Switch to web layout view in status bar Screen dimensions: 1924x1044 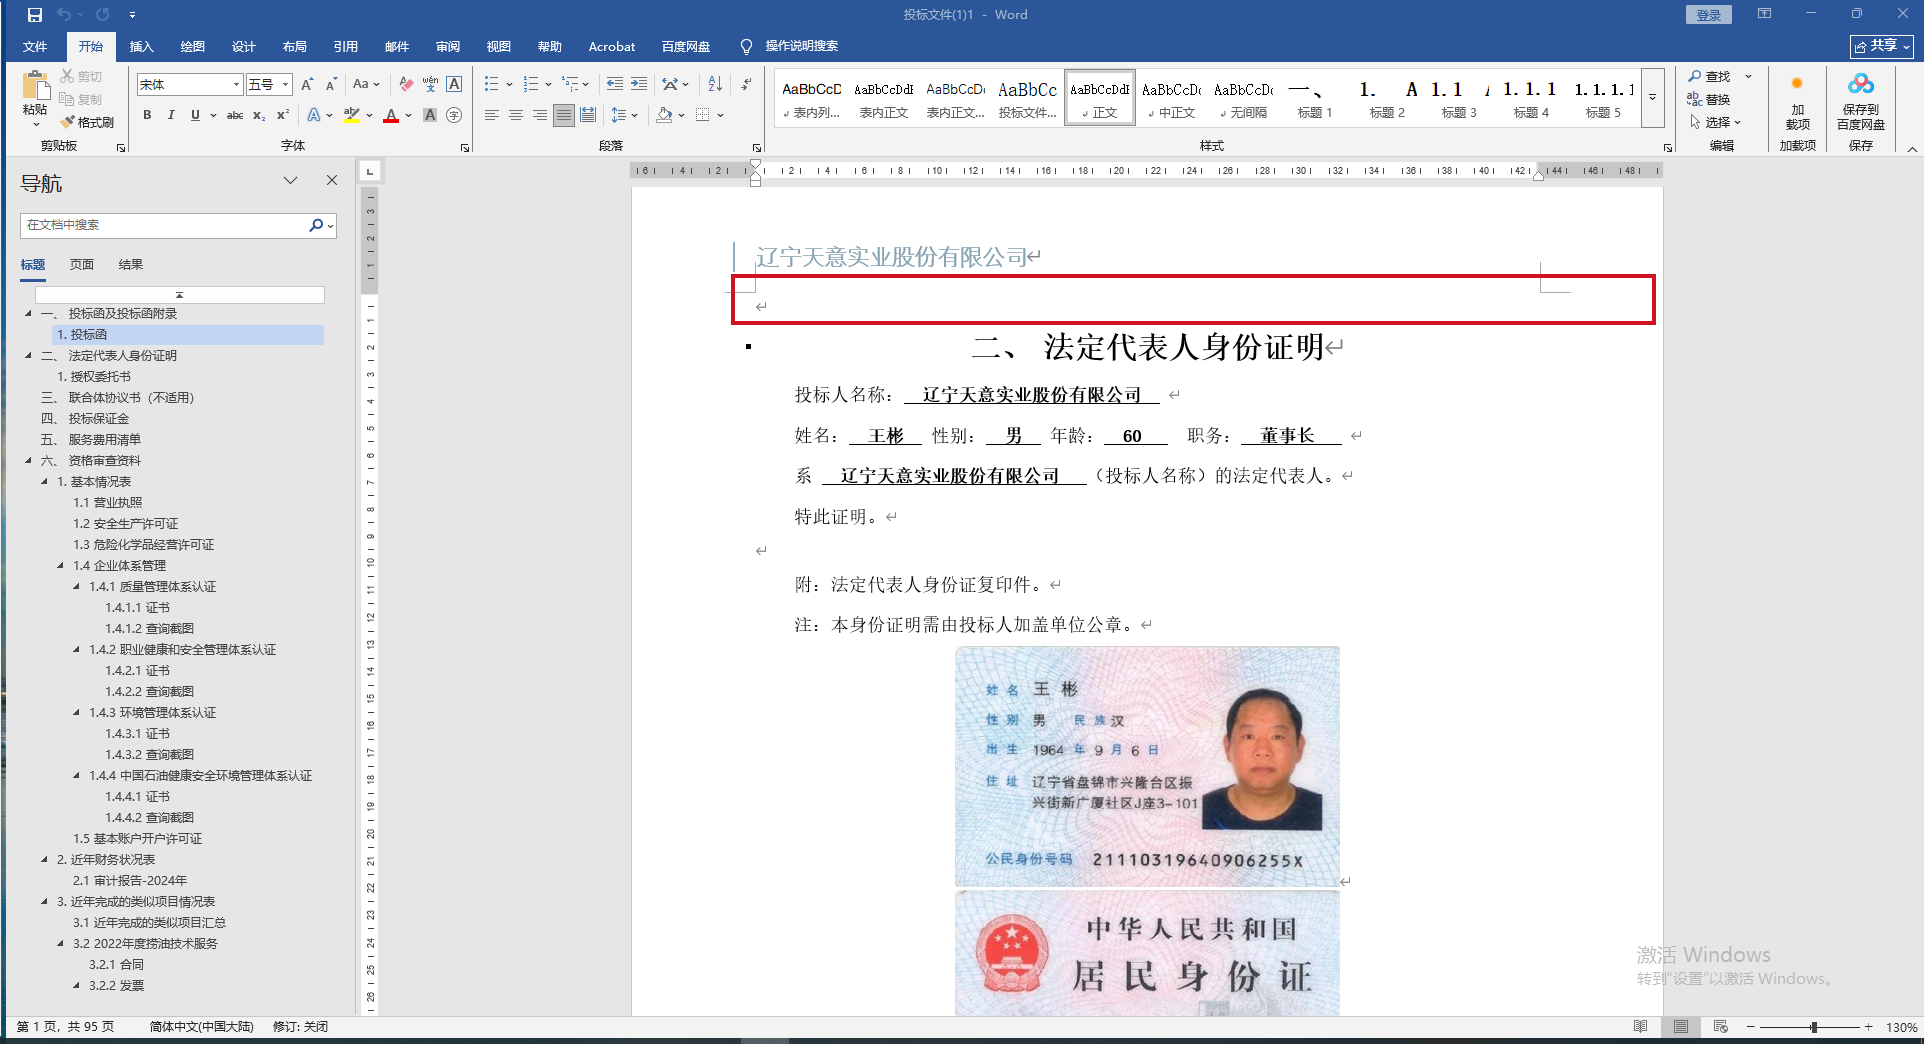1721,1027
